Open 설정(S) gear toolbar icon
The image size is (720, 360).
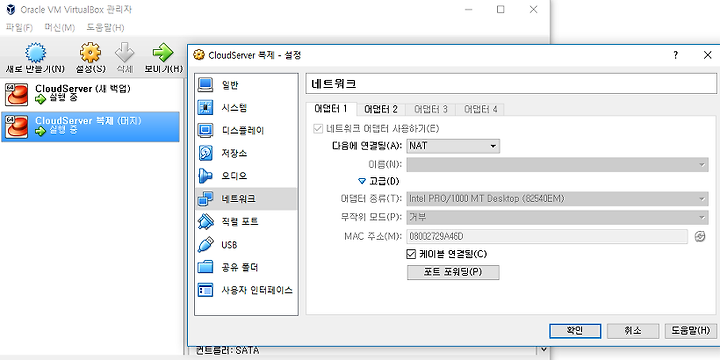[90, 53]
